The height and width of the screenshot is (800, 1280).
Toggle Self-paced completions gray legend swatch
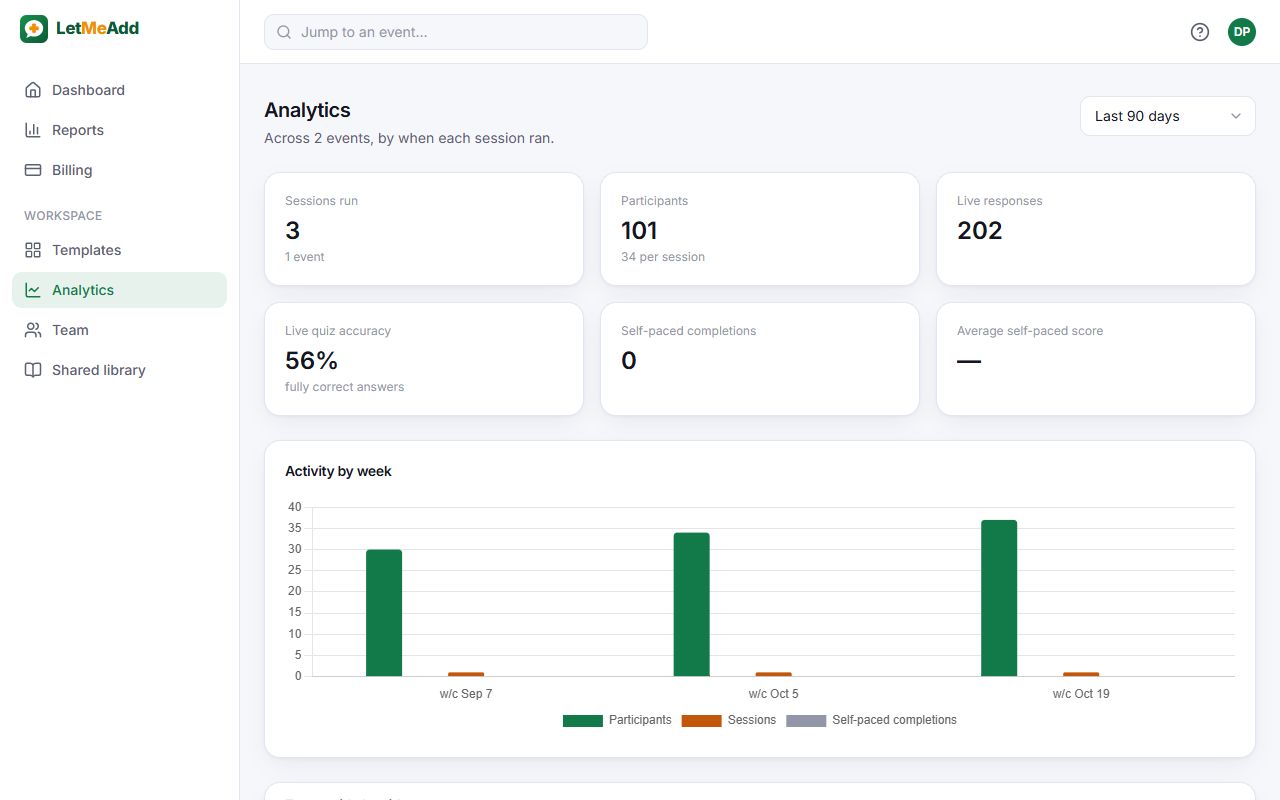[x=806, y=720]
